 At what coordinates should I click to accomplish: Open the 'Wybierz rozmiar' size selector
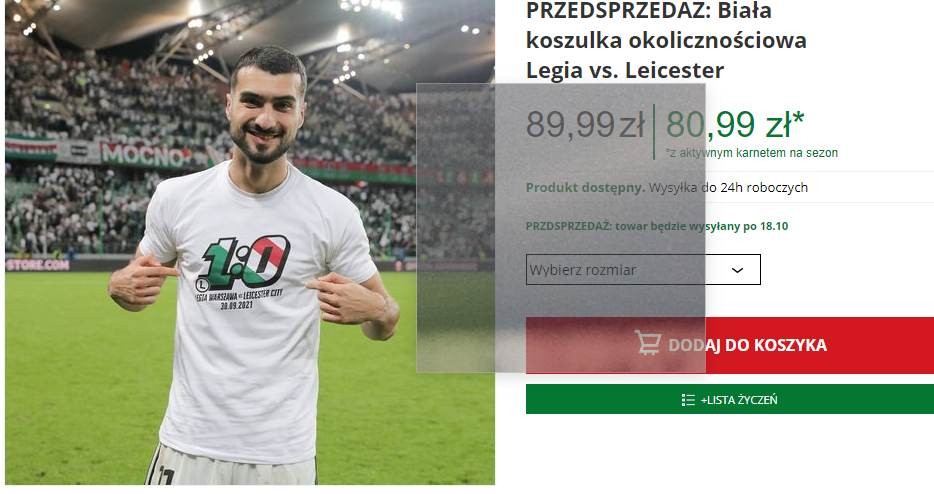point(643,269)
